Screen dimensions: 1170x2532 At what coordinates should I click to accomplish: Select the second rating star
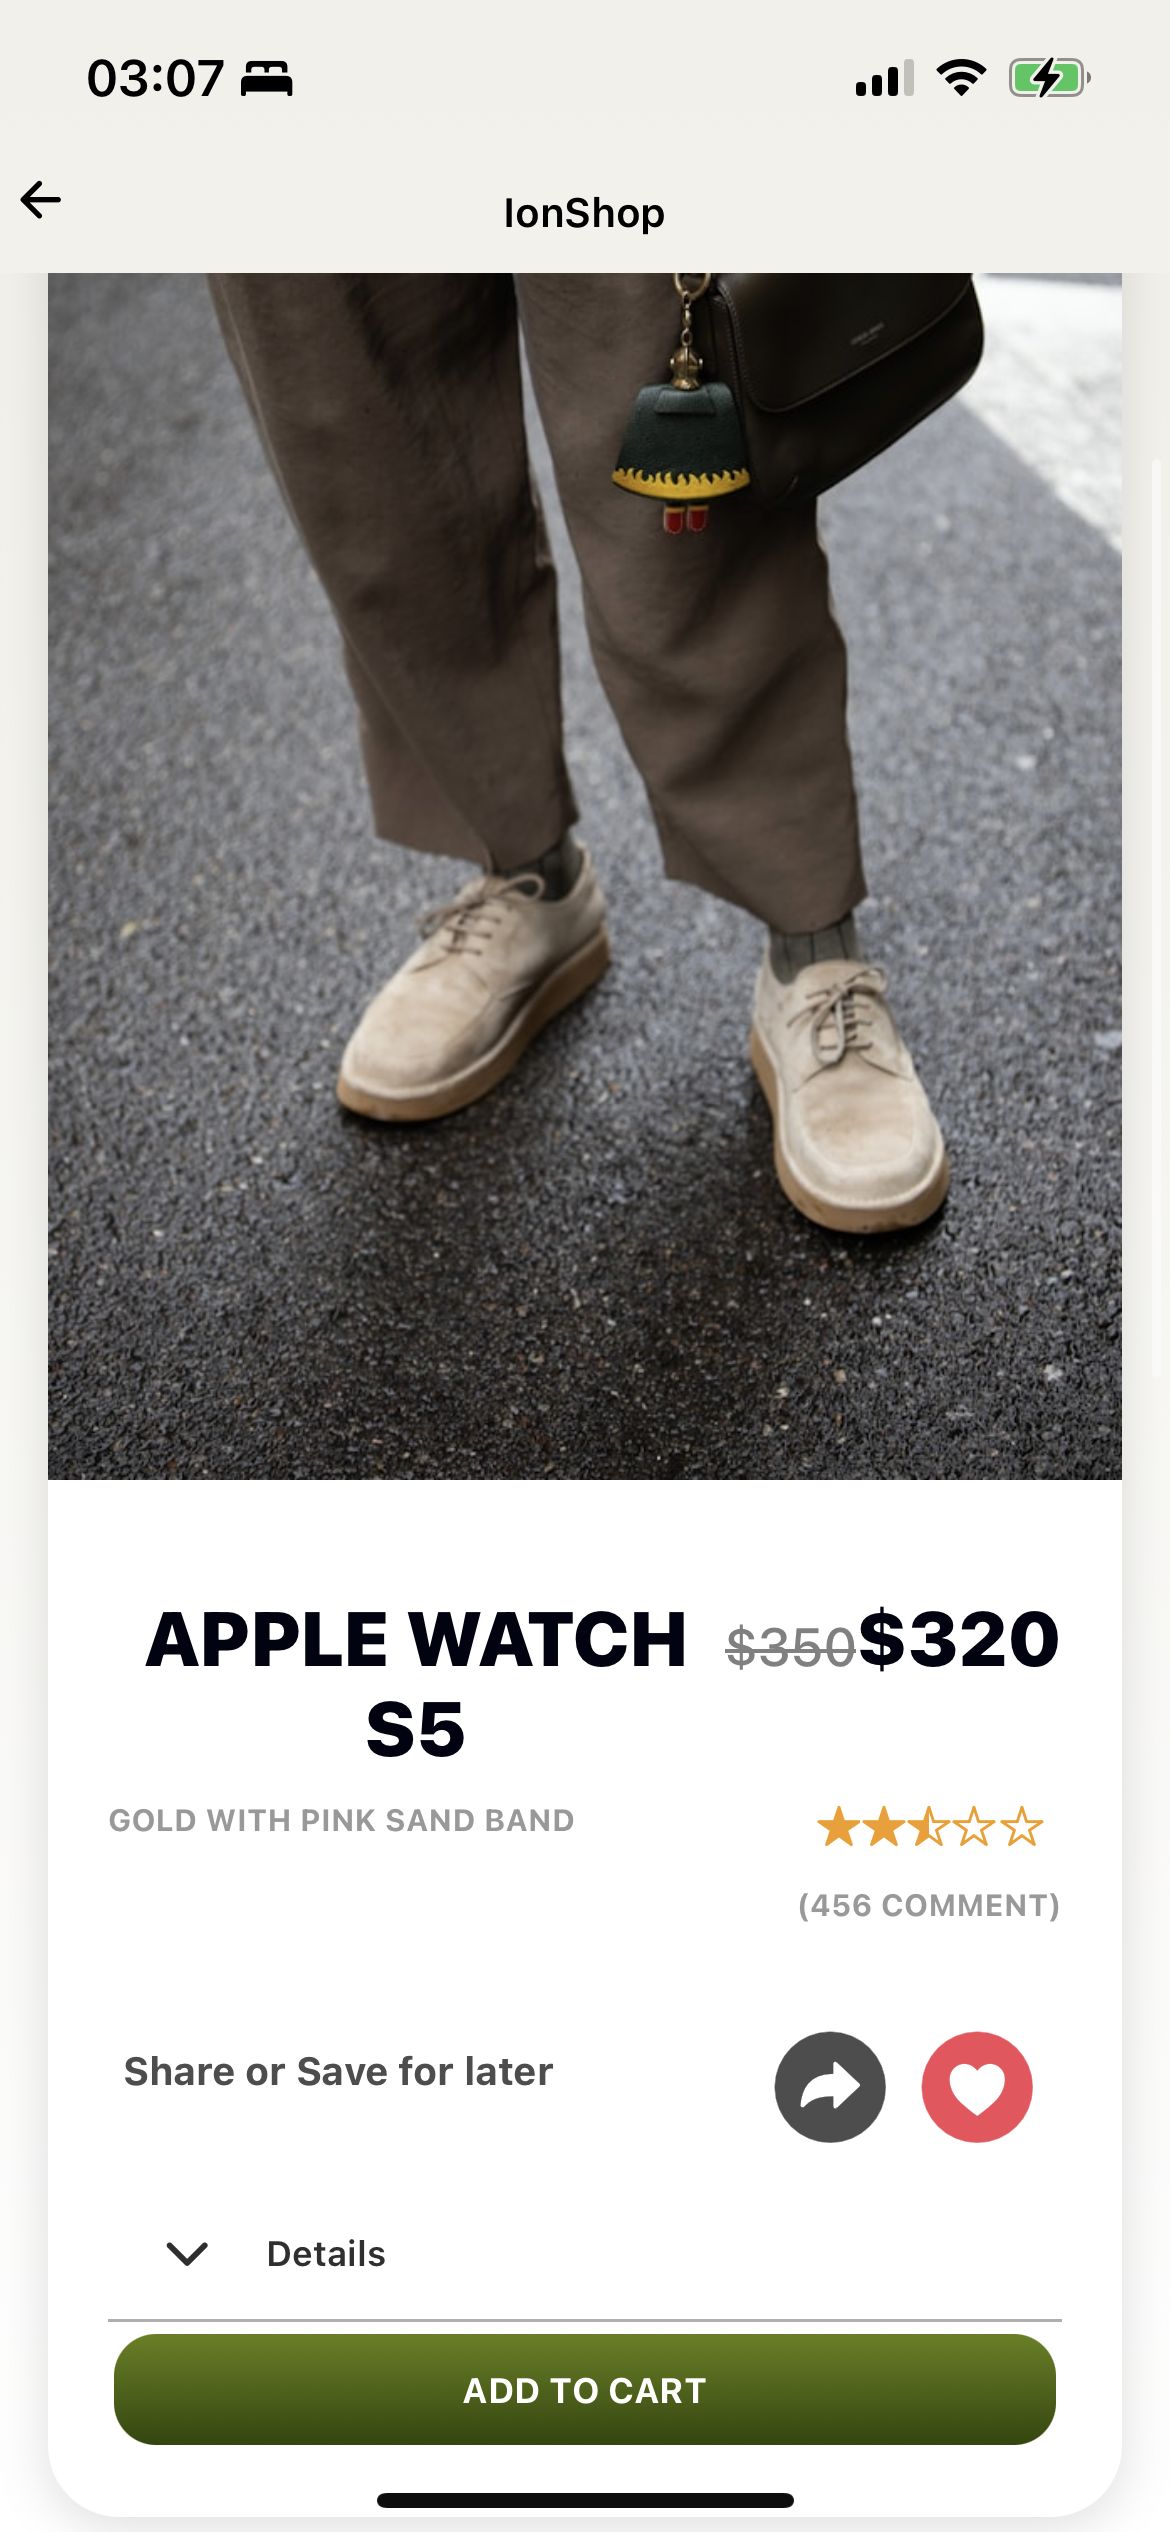click(x=884, y=1827)
